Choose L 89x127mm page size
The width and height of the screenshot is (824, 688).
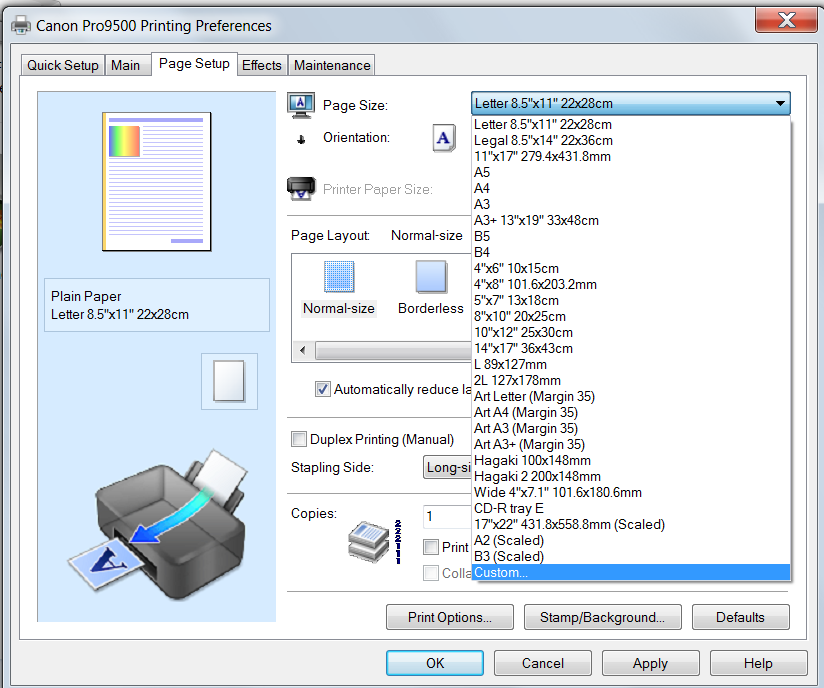pos(631,364)
